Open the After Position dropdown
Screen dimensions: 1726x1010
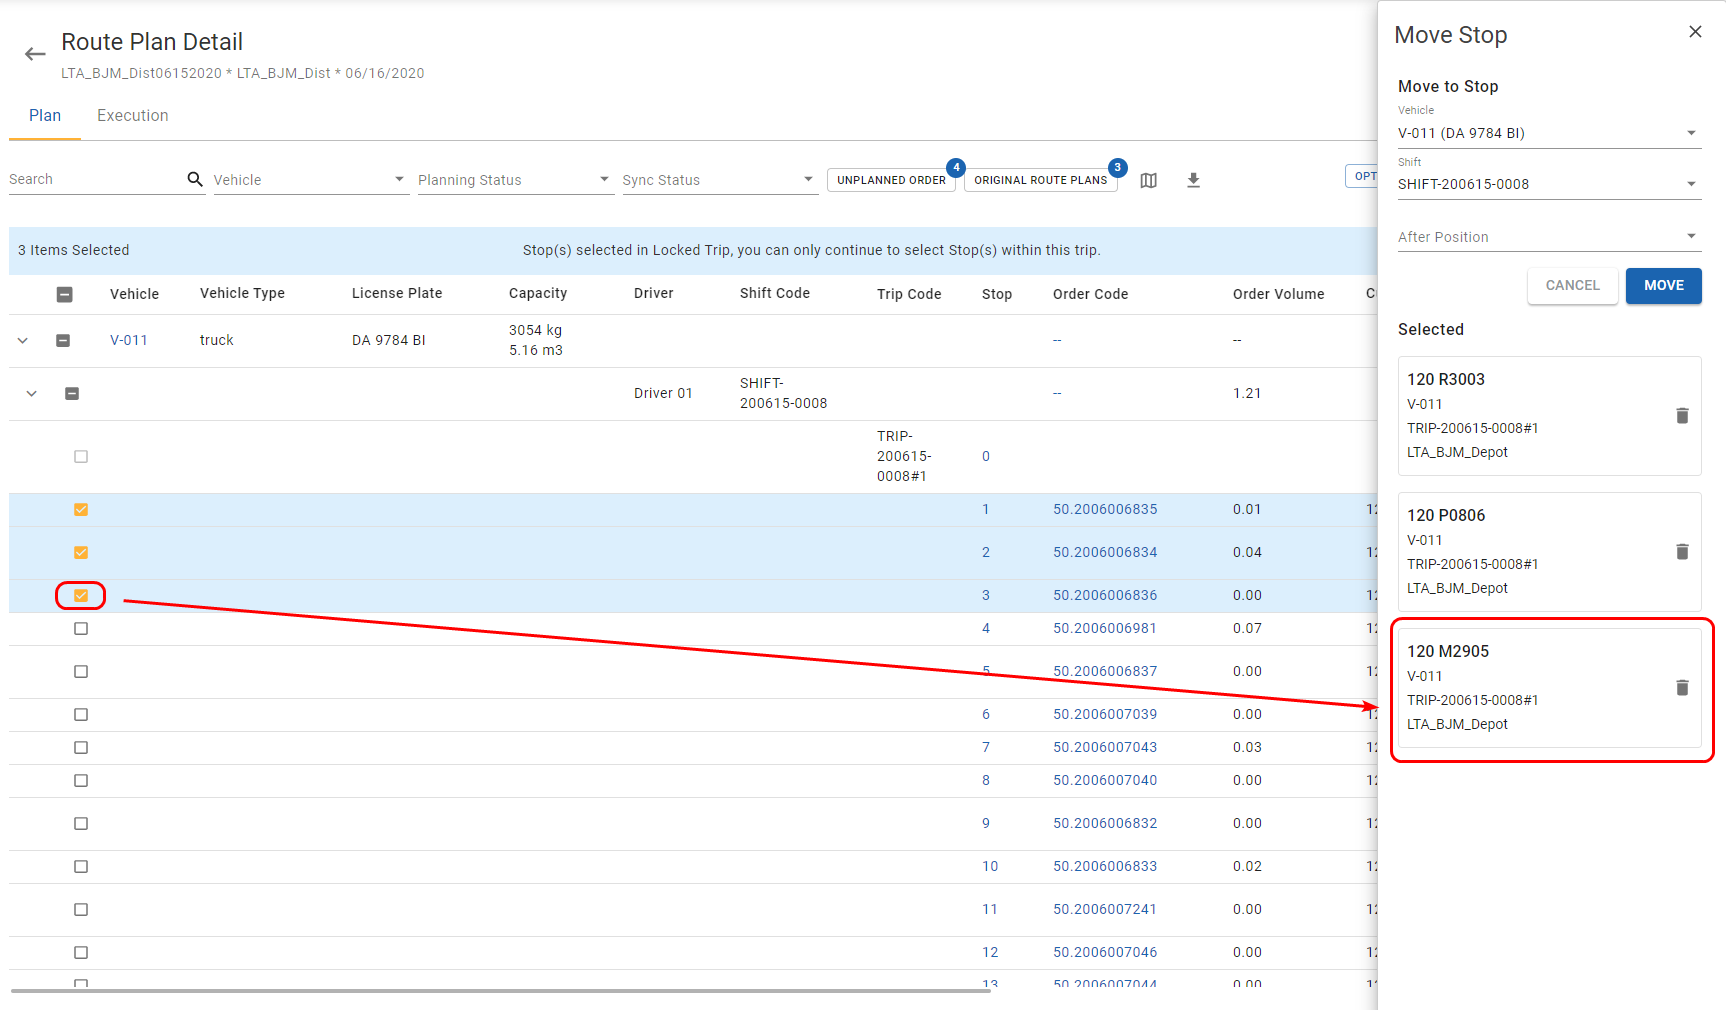pyautogui.click(x=1549, y=237)
